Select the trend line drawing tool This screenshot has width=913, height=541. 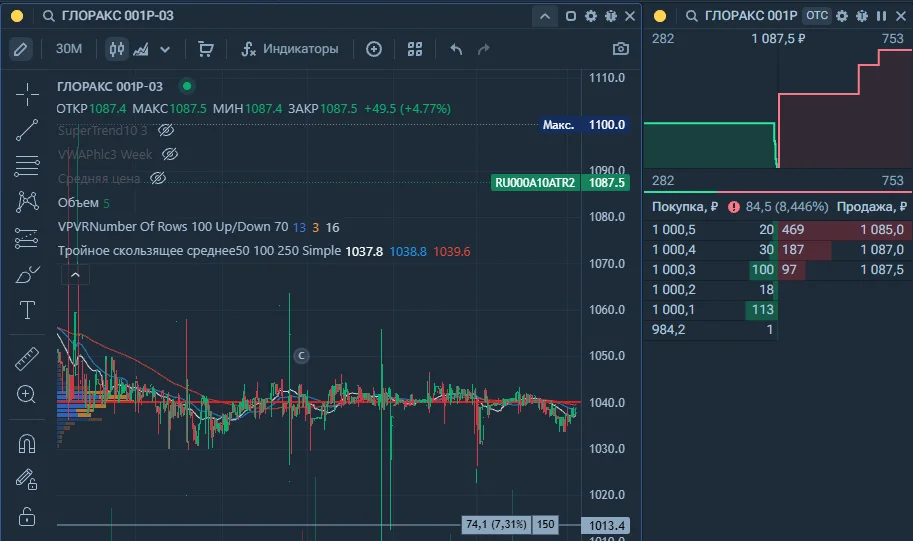tap(27, 129)
